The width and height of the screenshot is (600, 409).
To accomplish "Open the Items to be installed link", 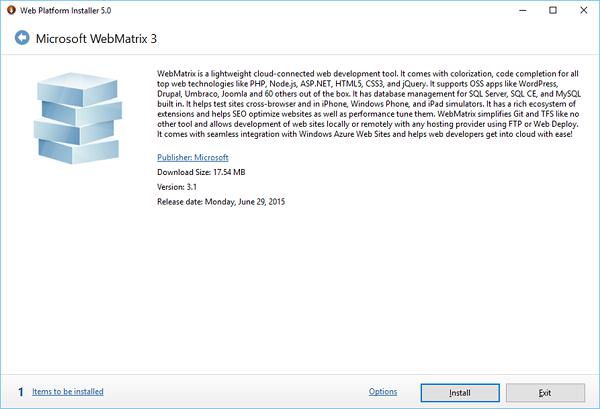I will (x=68, y=391).
